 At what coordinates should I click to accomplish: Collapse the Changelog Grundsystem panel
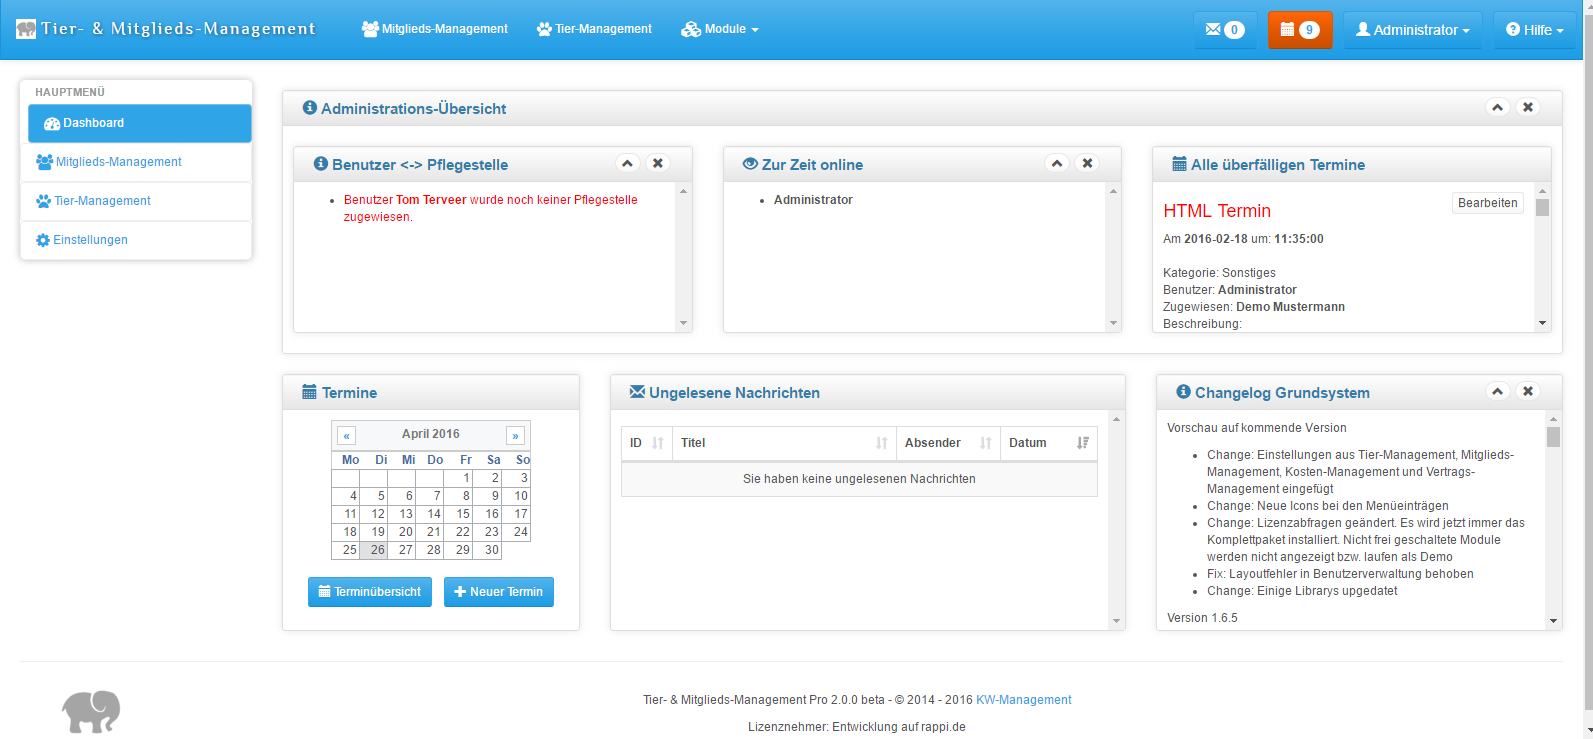pyautogui.click(x=1497, y=391)
